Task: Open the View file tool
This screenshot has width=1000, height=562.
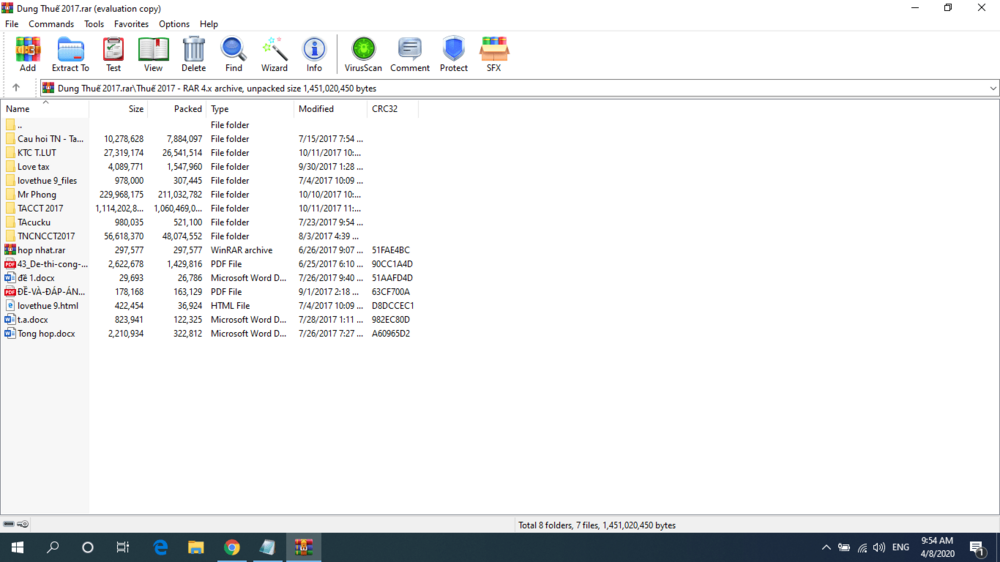Action: (153, 54)
